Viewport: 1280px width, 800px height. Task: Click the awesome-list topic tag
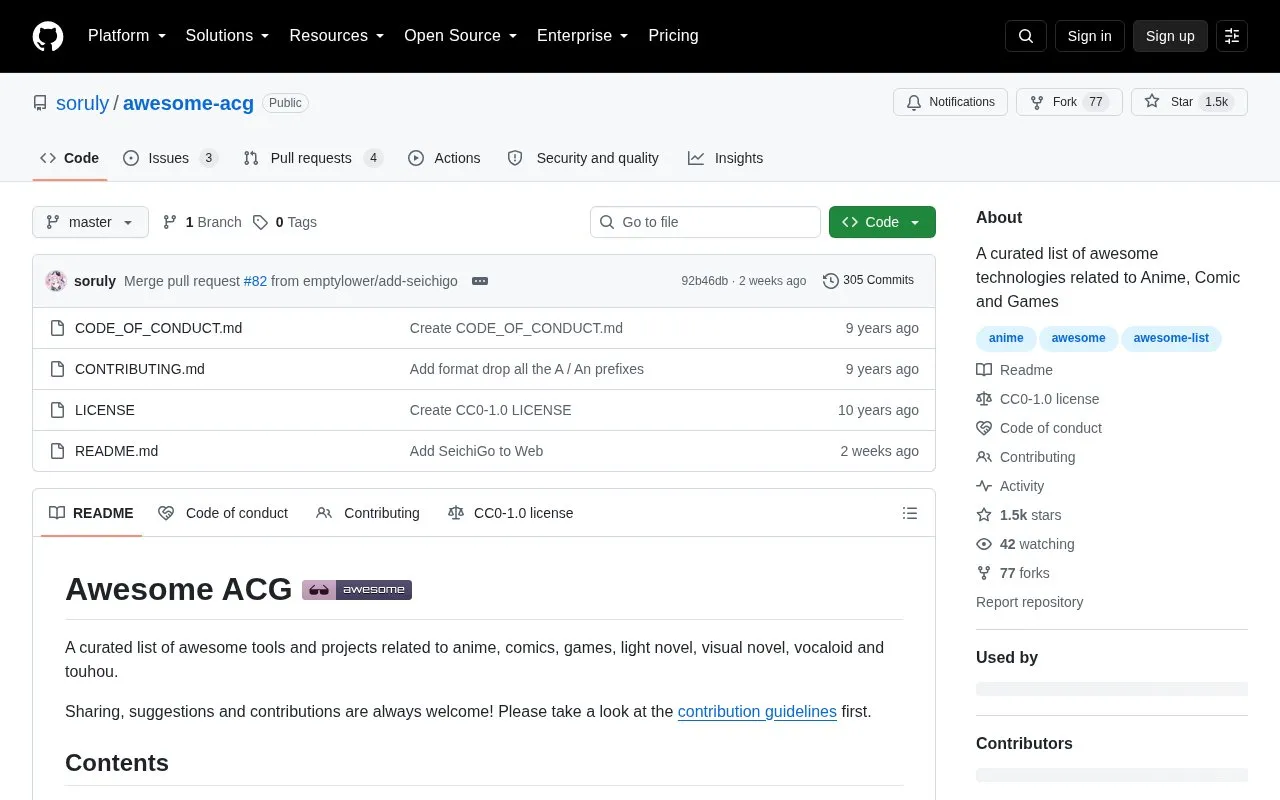1171,338
